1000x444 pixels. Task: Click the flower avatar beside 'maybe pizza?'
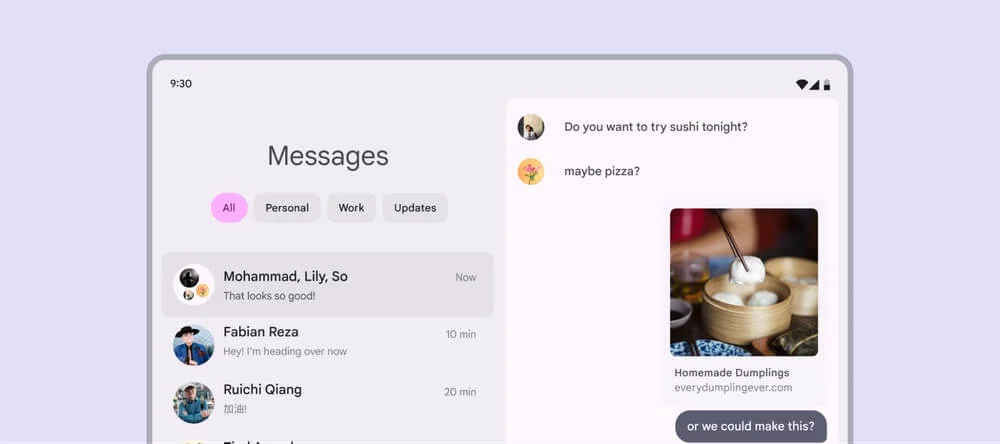(531, 172)
